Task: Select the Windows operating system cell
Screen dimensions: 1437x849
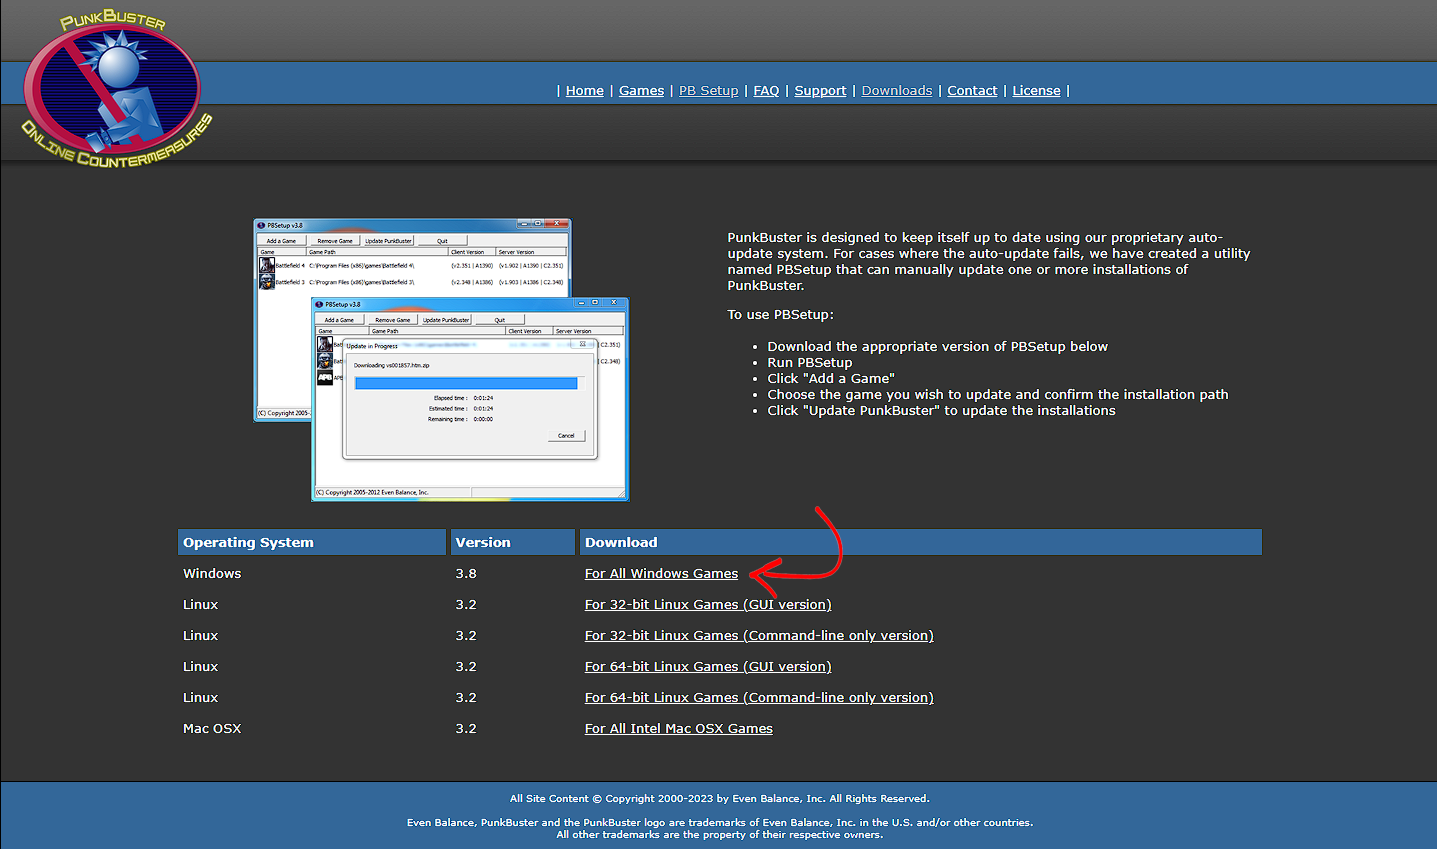Action: (212, 574)
